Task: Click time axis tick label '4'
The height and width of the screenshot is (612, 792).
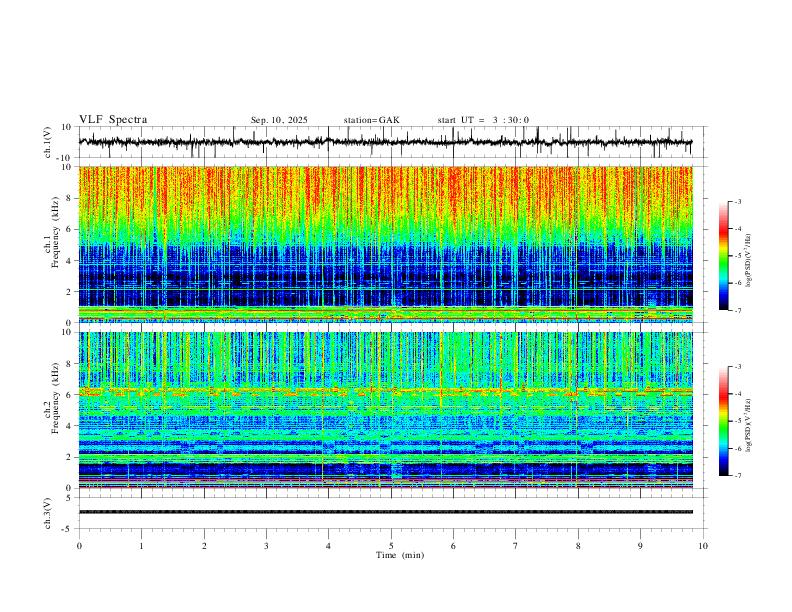Action: [x=329, y=546]
